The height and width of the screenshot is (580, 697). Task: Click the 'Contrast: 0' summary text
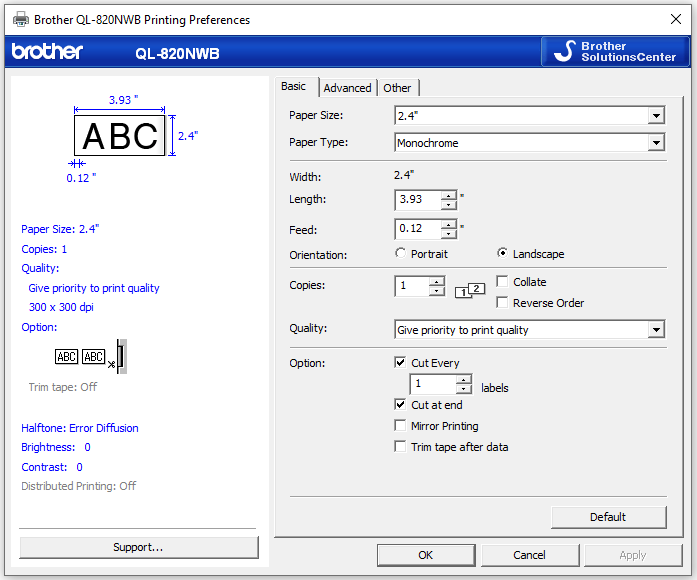(x=52, y=467)
